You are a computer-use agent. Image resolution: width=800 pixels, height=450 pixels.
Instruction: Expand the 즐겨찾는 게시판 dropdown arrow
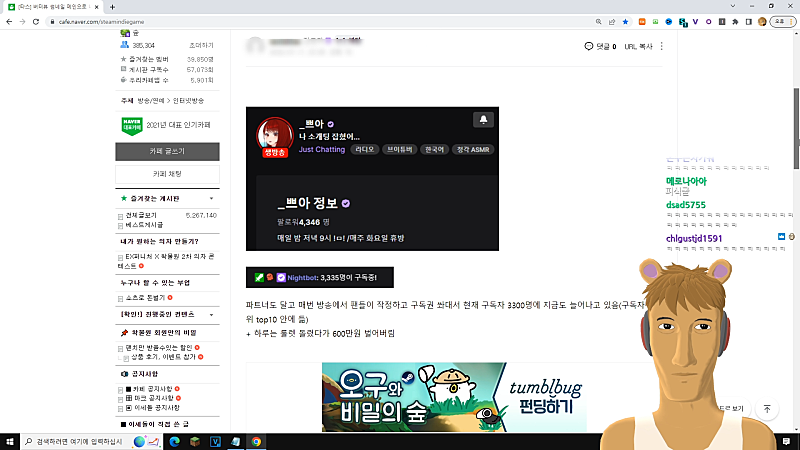(211, 198)
